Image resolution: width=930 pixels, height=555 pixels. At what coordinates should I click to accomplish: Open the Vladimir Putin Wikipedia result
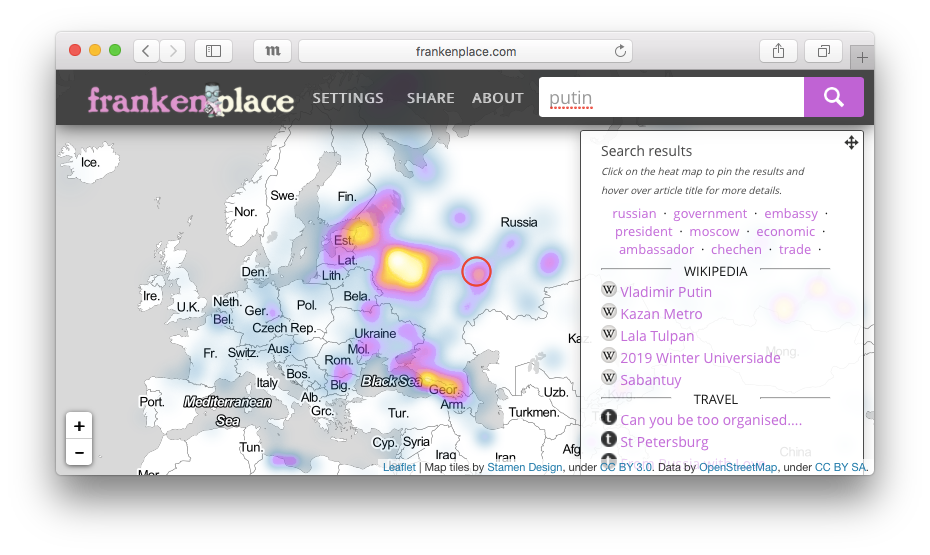pos(666,292)
